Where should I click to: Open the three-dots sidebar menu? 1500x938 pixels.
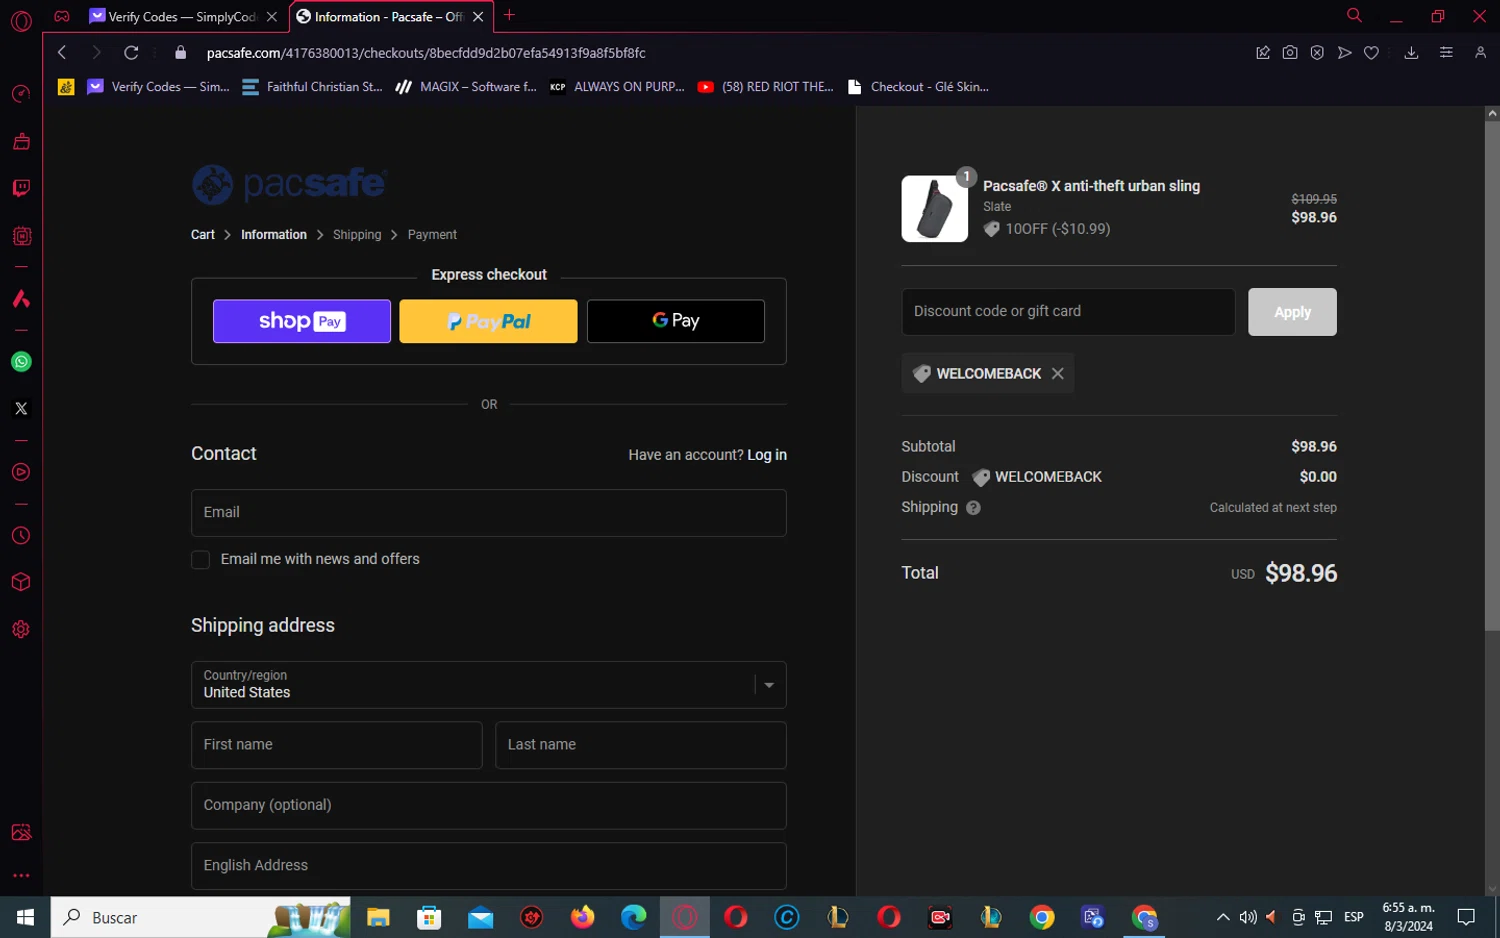[21, 875]
